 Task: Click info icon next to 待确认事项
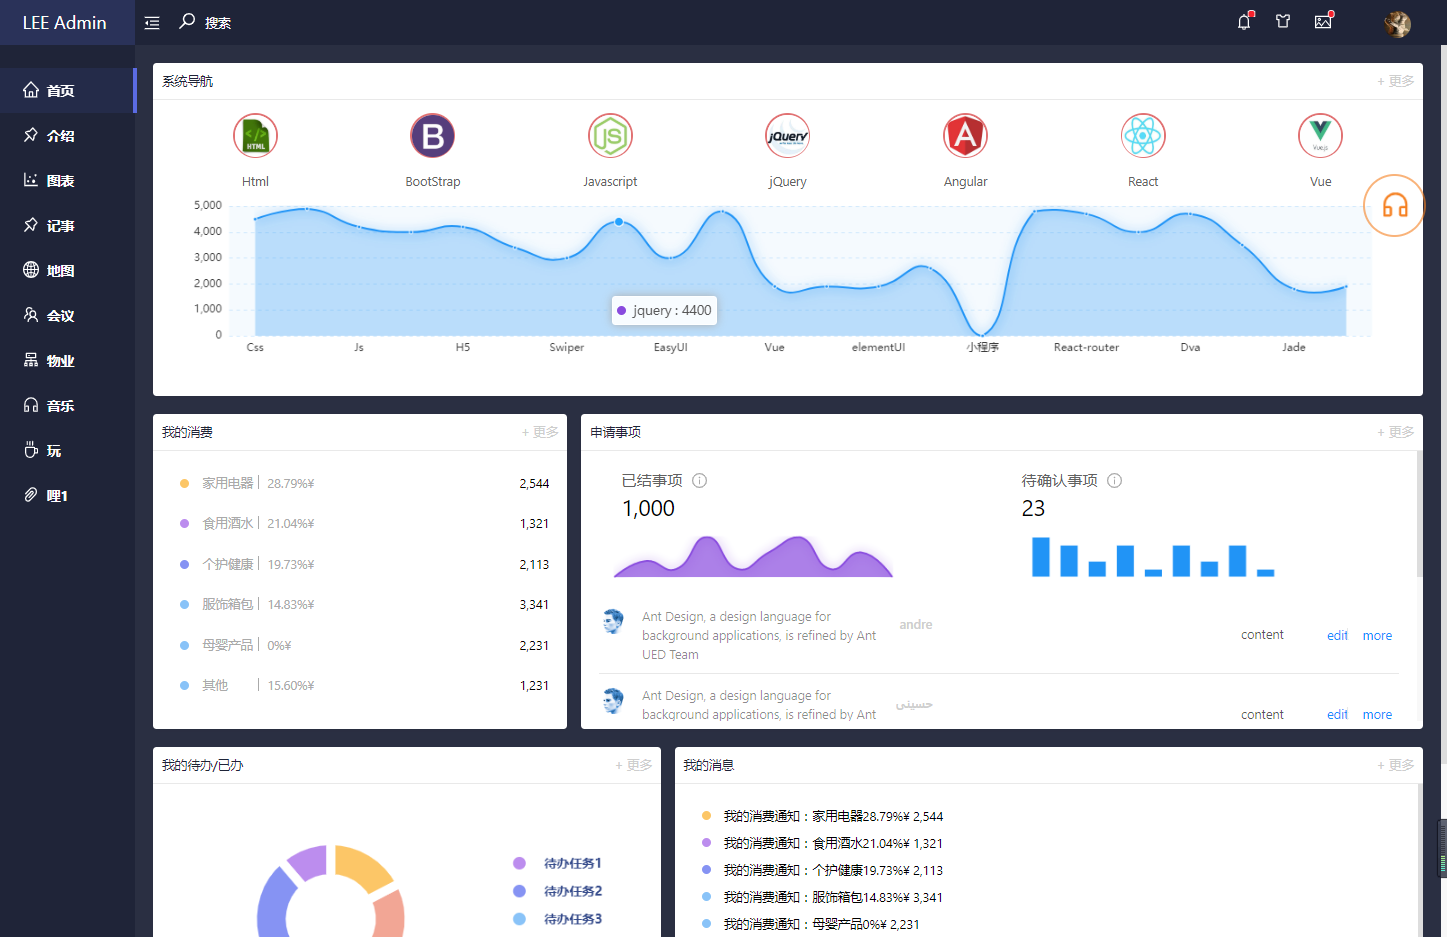1115,481
